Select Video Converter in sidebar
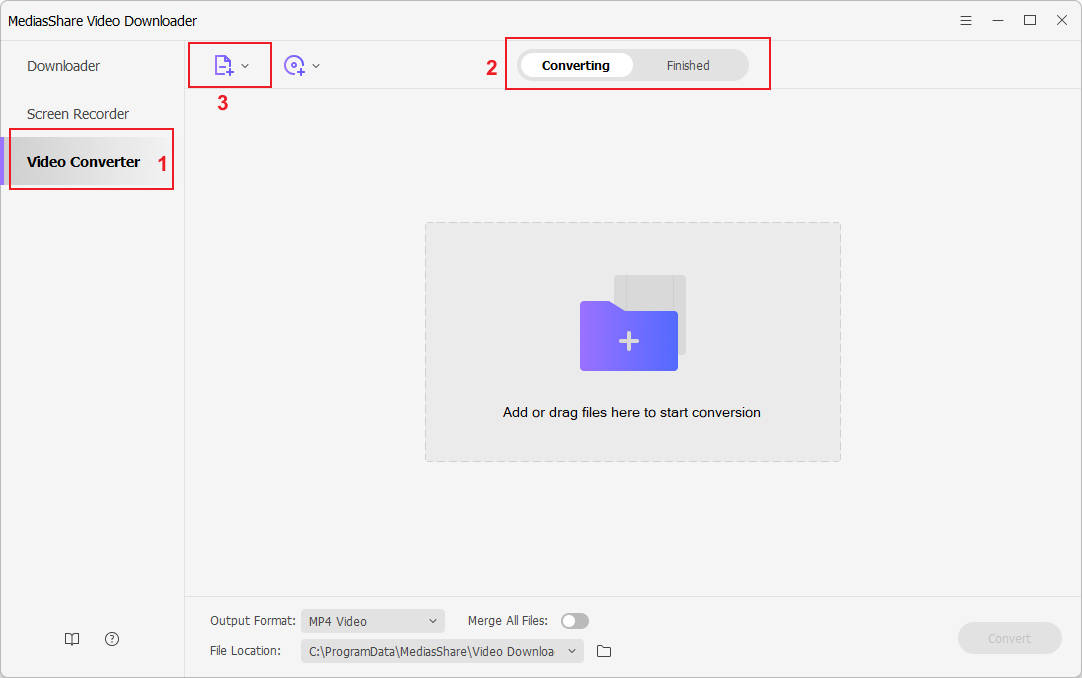This screenshot has width=1082, height=678. [84, 162]
